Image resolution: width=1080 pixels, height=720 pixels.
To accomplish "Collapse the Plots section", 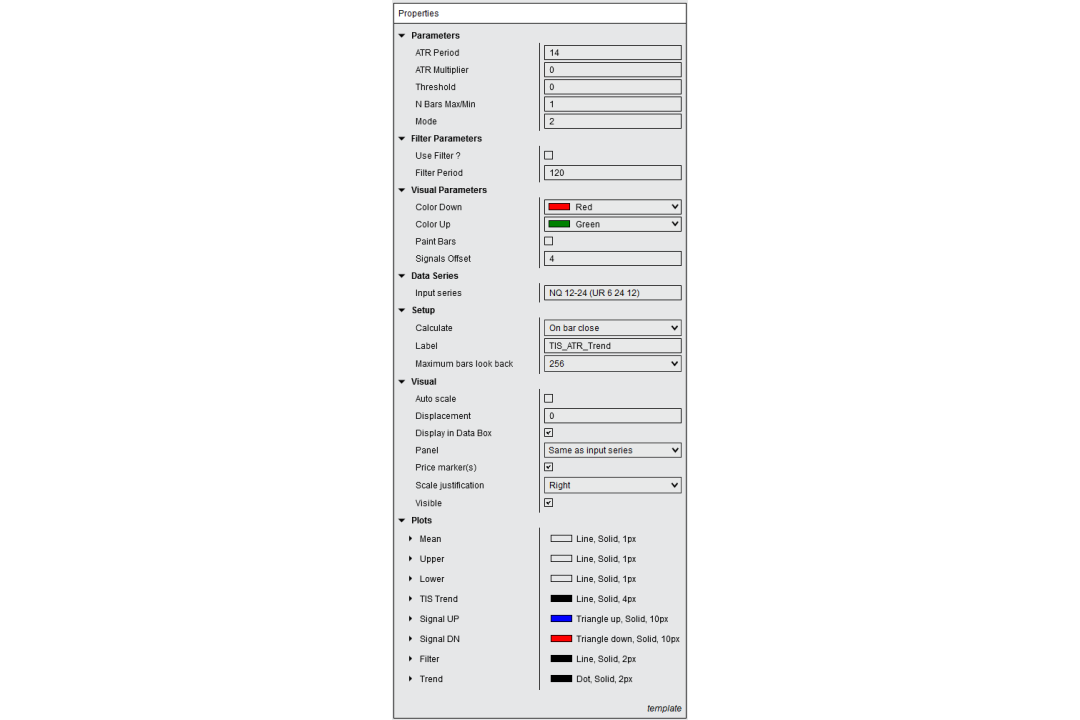I will (402, 521).
